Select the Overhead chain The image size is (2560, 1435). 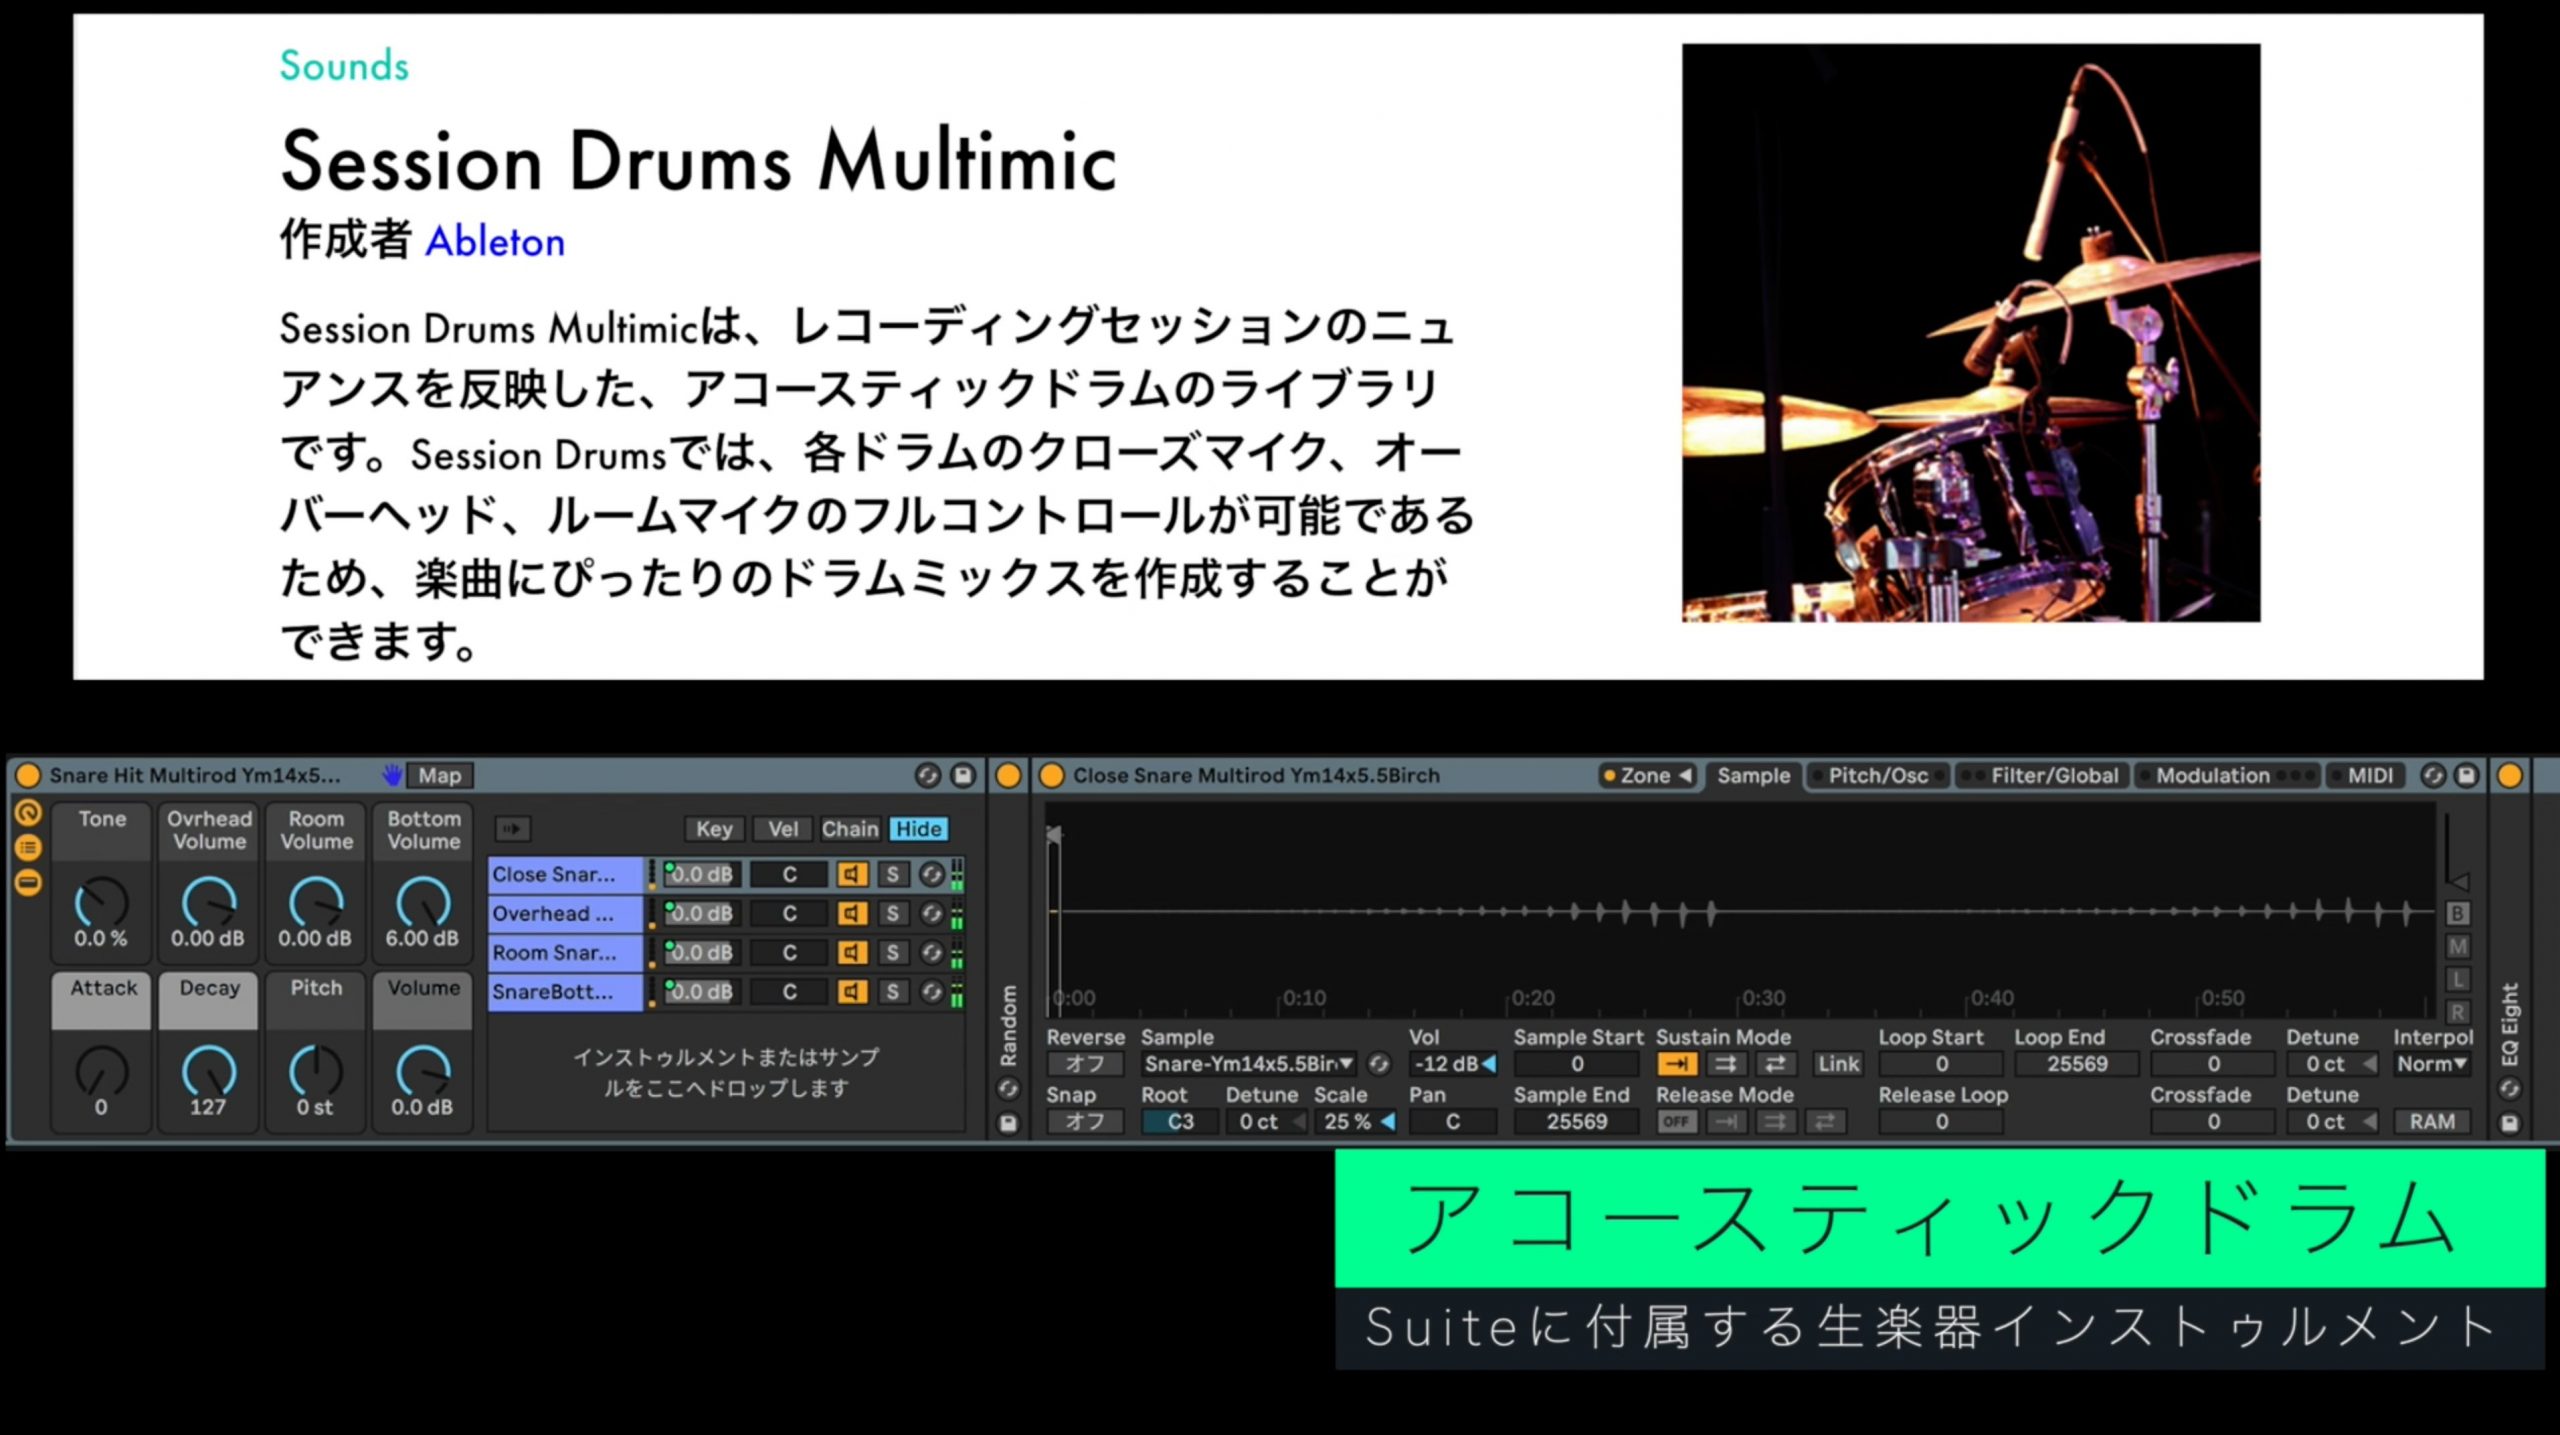pyautogui.click(x=565, y=913)
